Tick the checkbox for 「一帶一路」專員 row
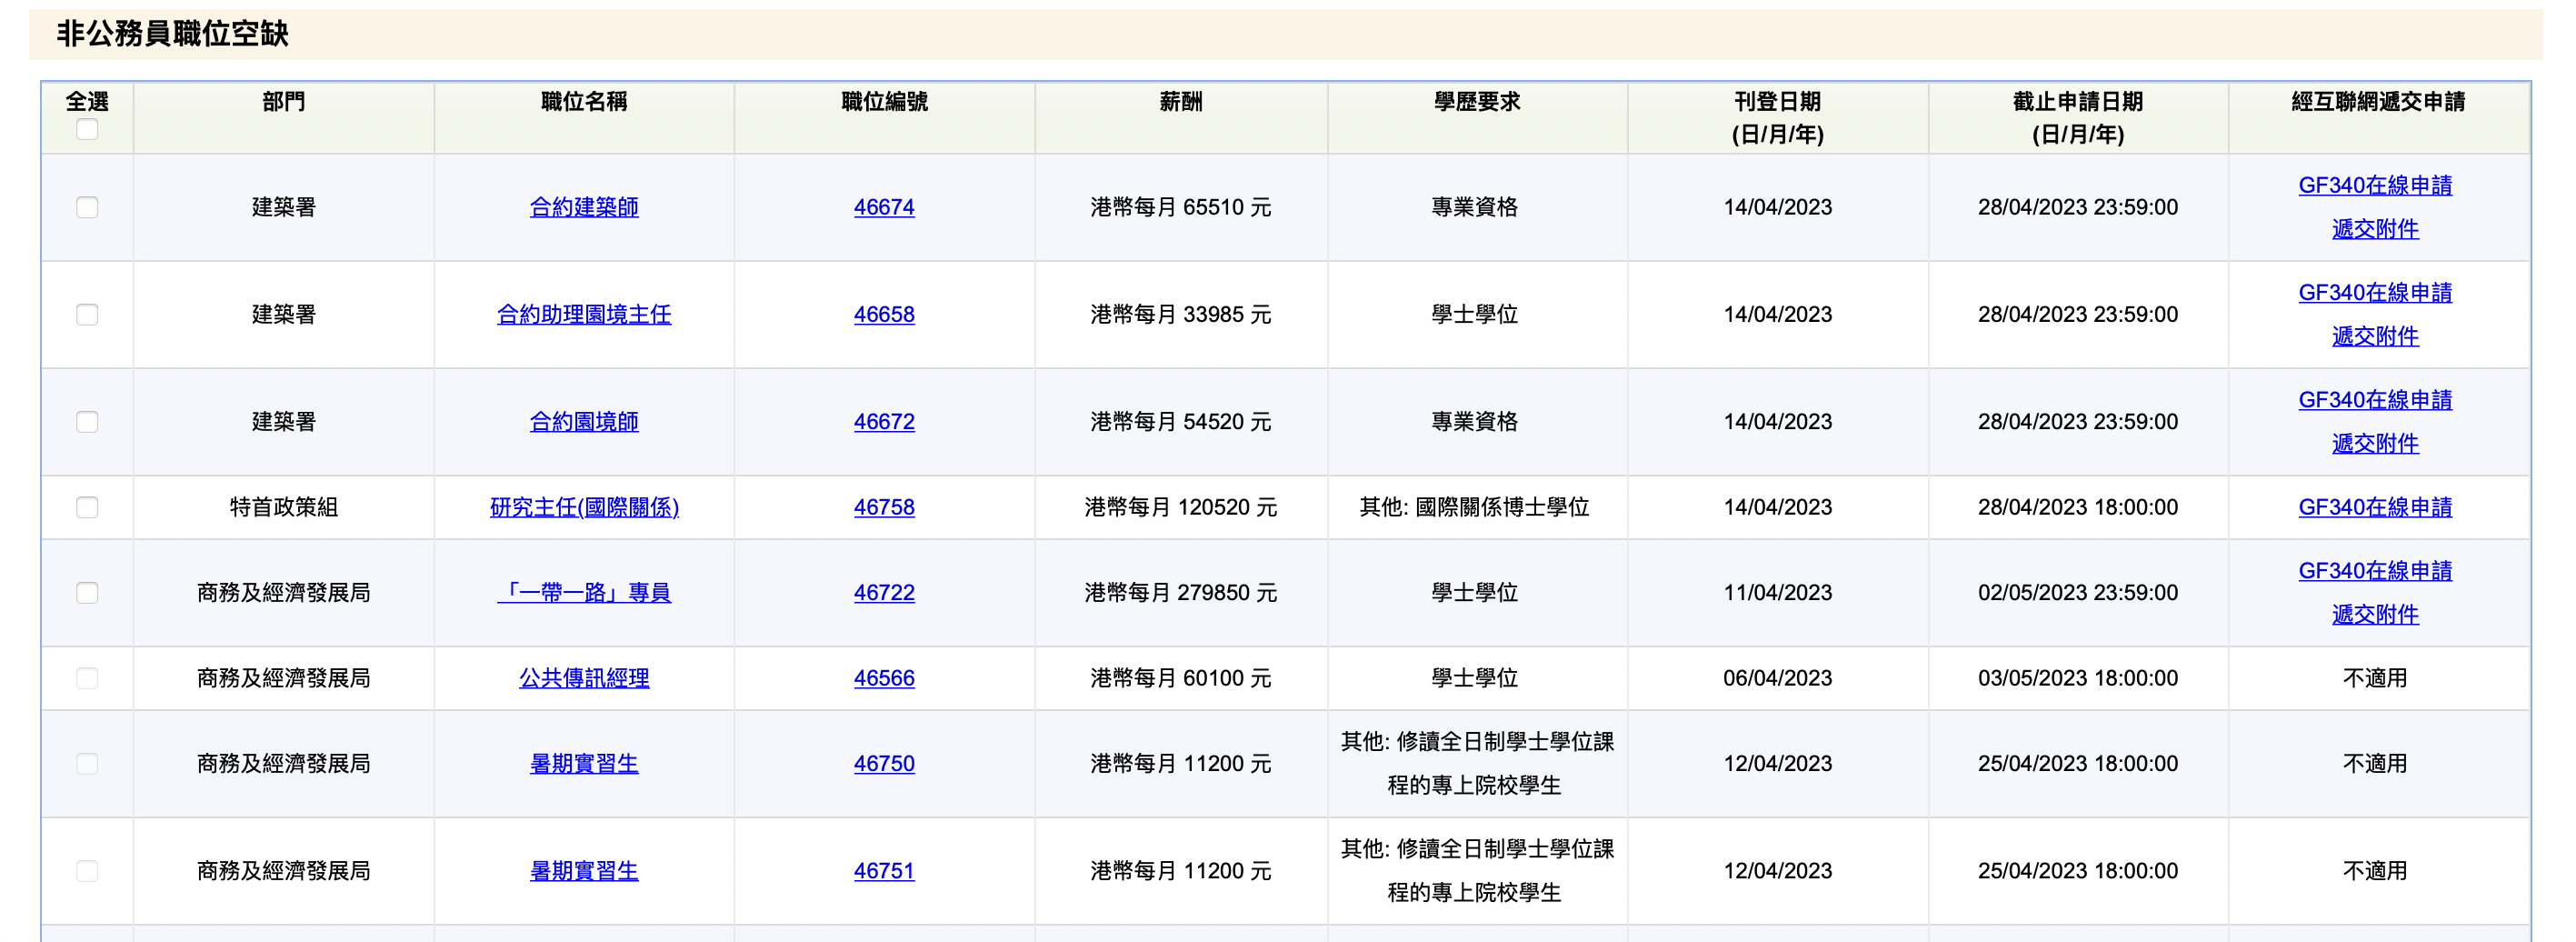The height and width of the screenshot is (942, 2576). [x=87, y=592]
